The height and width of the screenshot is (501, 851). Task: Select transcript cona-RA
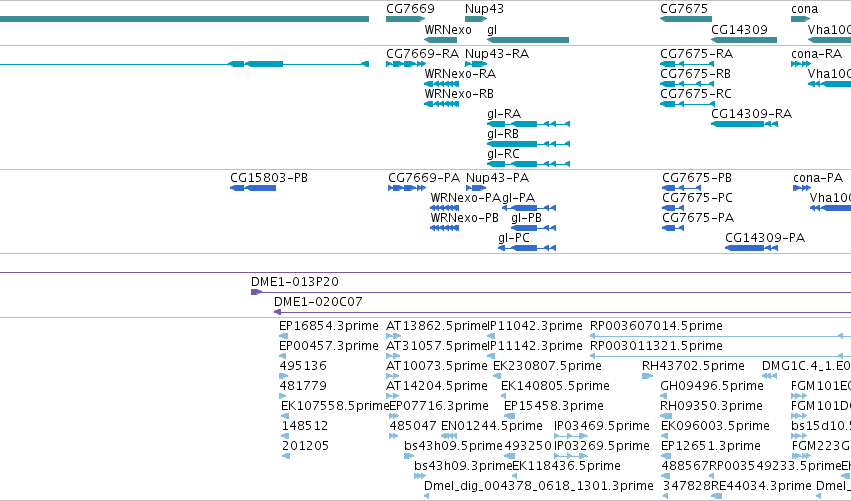click(816, 54)
